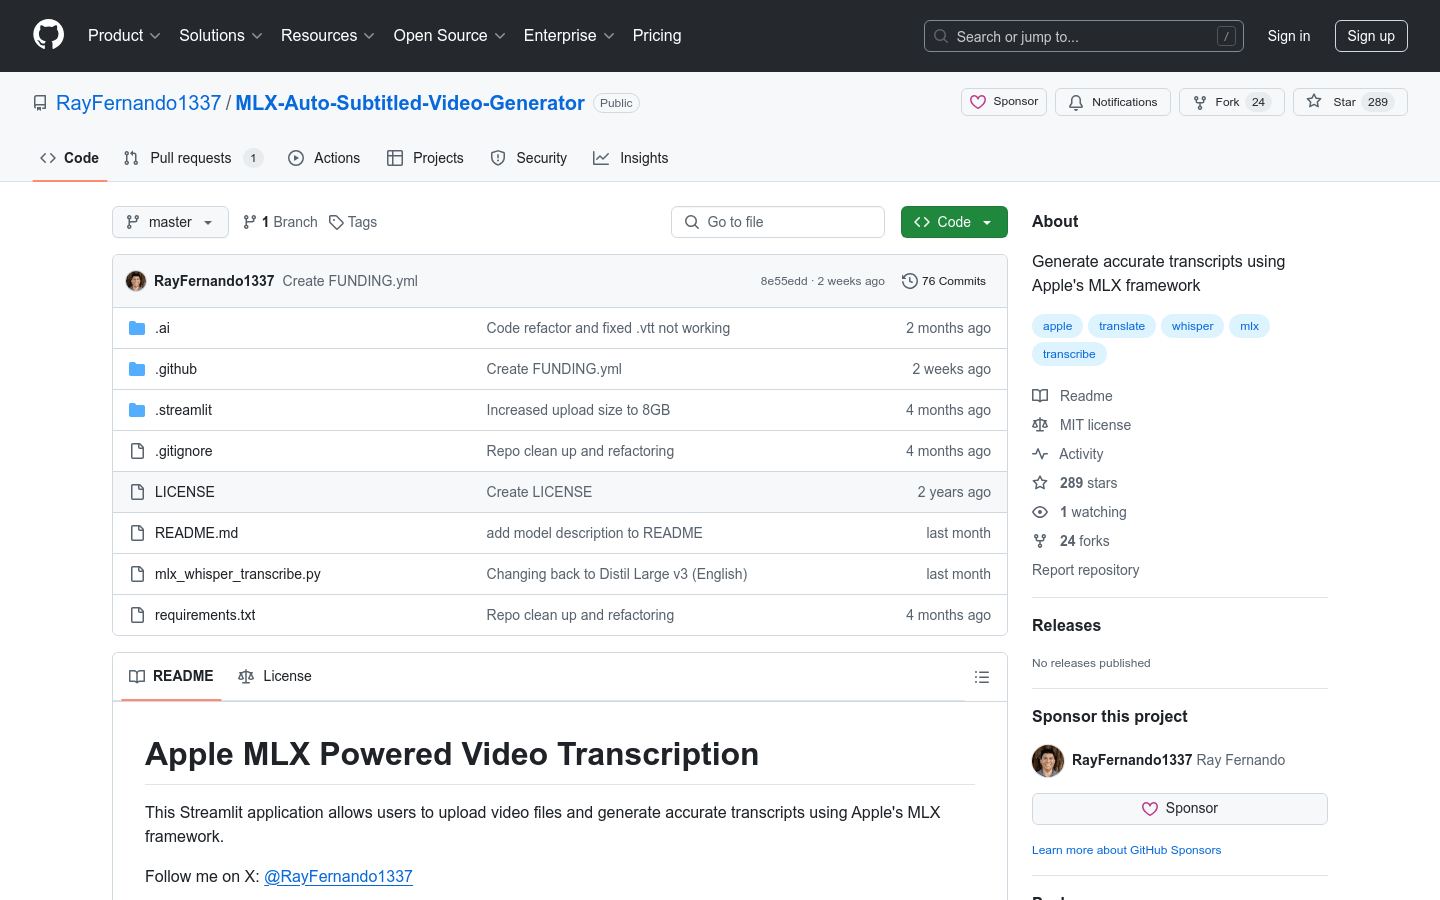1440x900 pixels.
Task: Open the LICENSE file
Action: click(x=185, y=492)
